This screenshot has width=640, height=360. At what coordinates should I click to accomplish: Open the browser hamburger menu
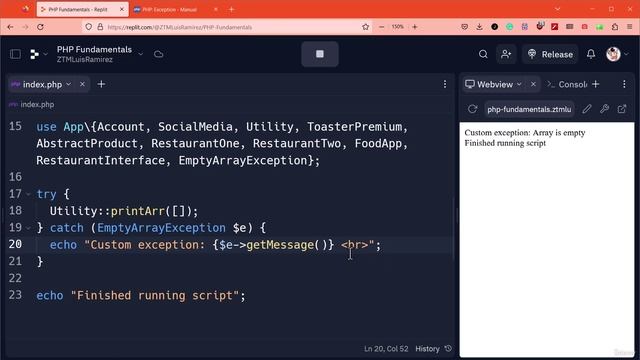(630, 27)
